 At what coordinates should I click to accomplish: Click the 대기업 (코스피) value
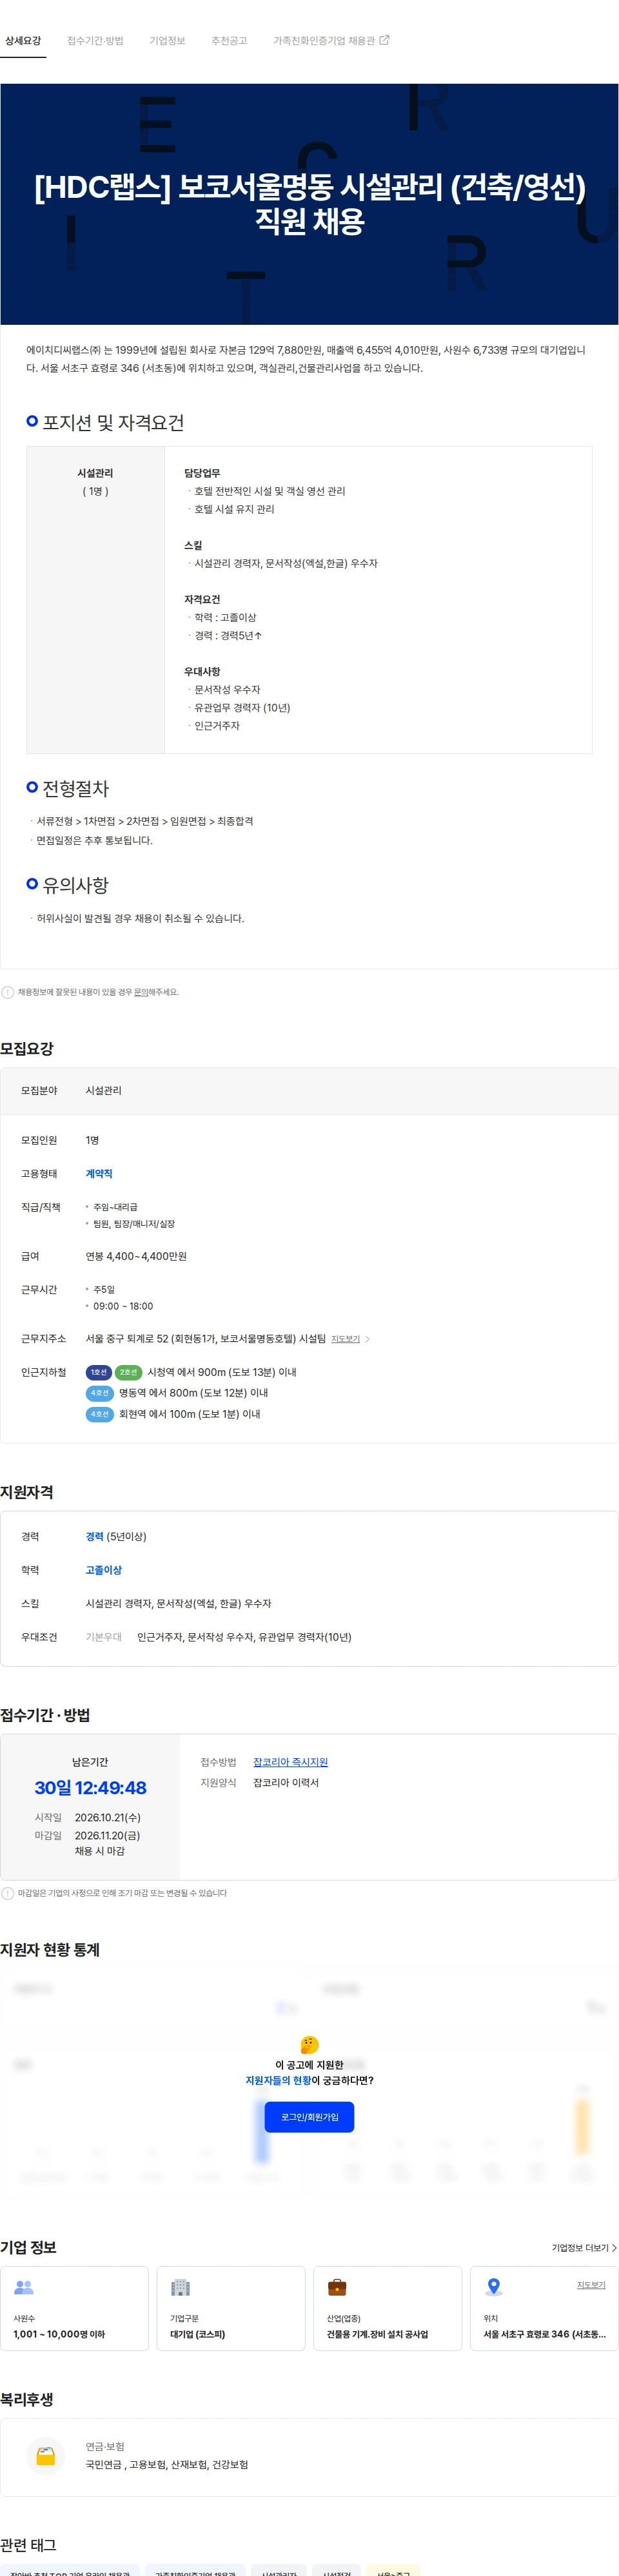point(197,2334)
